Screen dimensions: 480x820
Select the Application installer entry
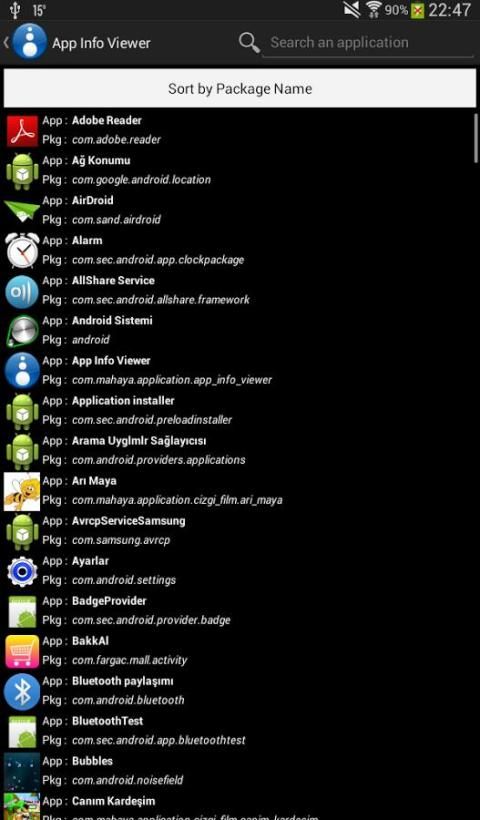pos(238,411)
